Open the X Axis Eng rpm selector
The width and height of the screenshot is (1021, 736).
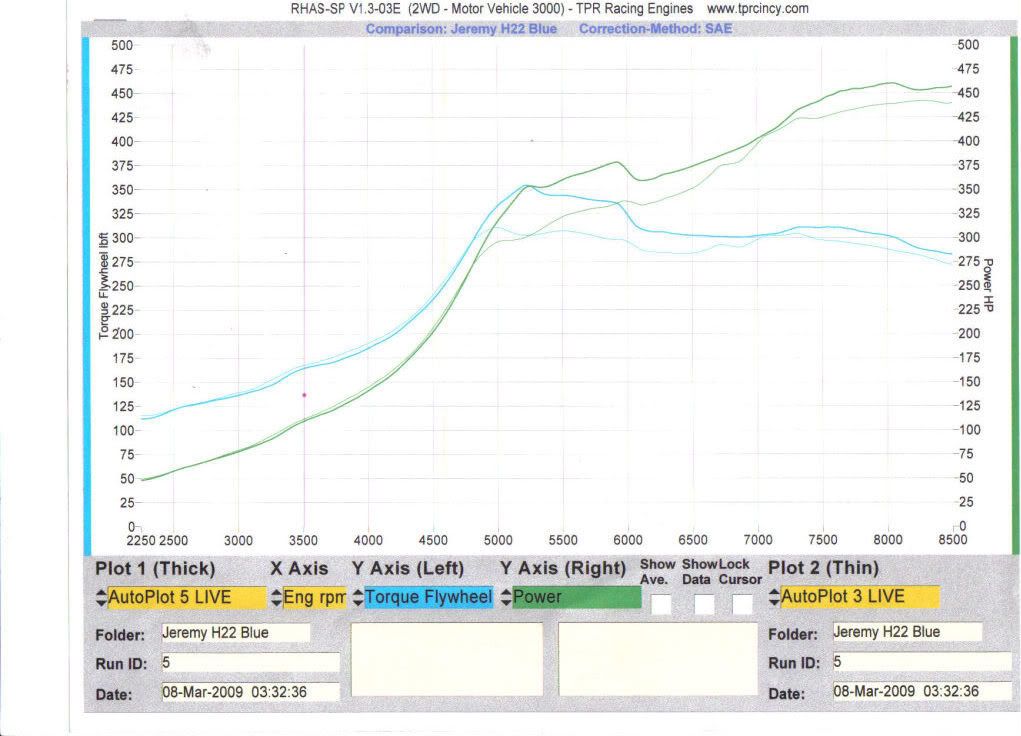pos(315,598)
